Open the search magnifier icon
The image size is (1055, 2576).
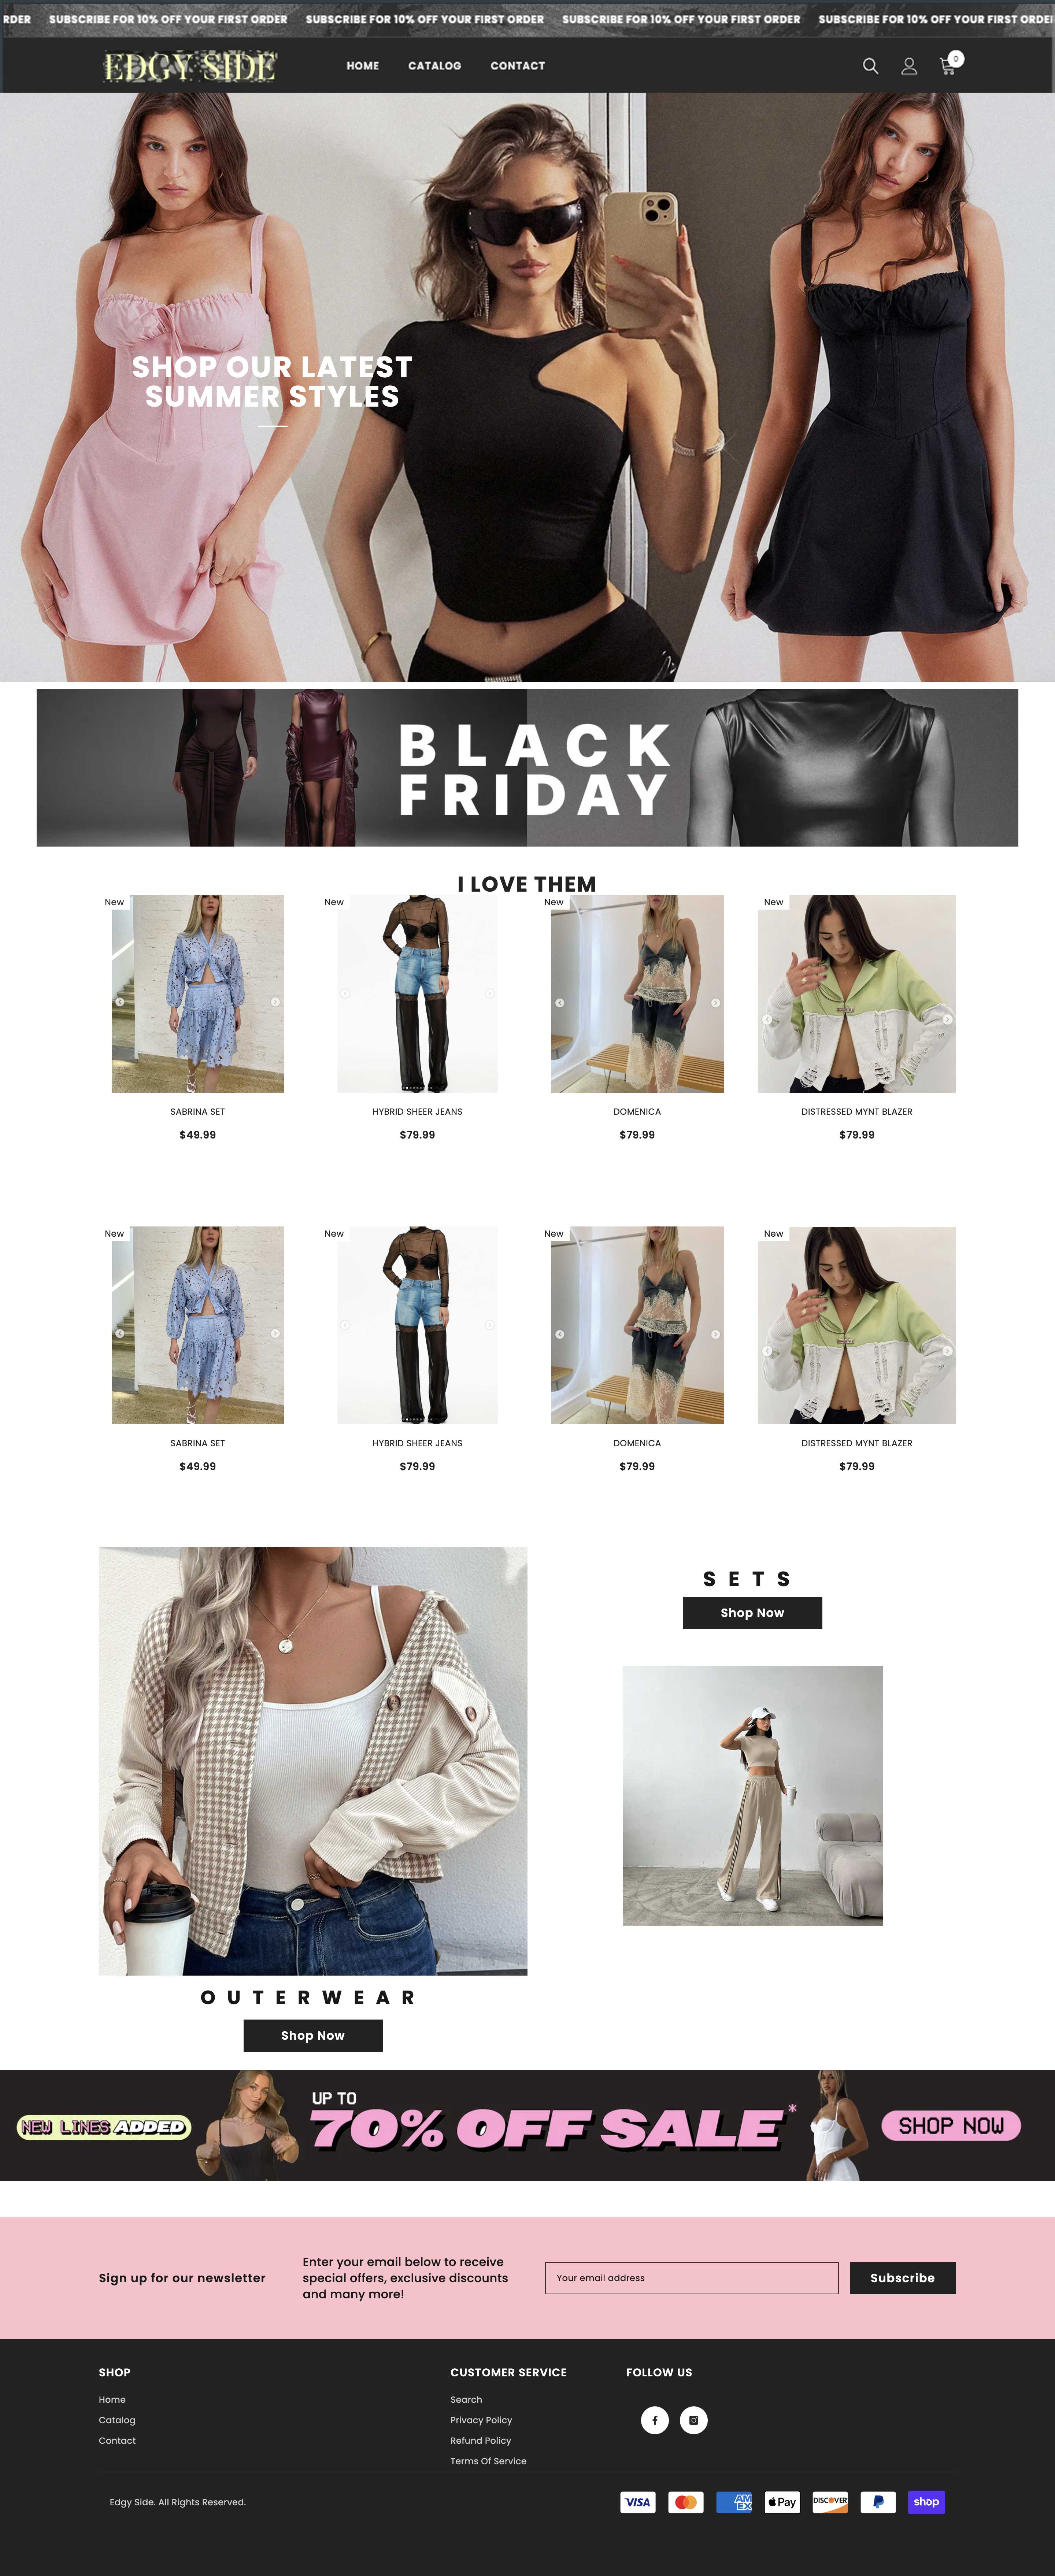pyautogui.click(x=870, y=66)
